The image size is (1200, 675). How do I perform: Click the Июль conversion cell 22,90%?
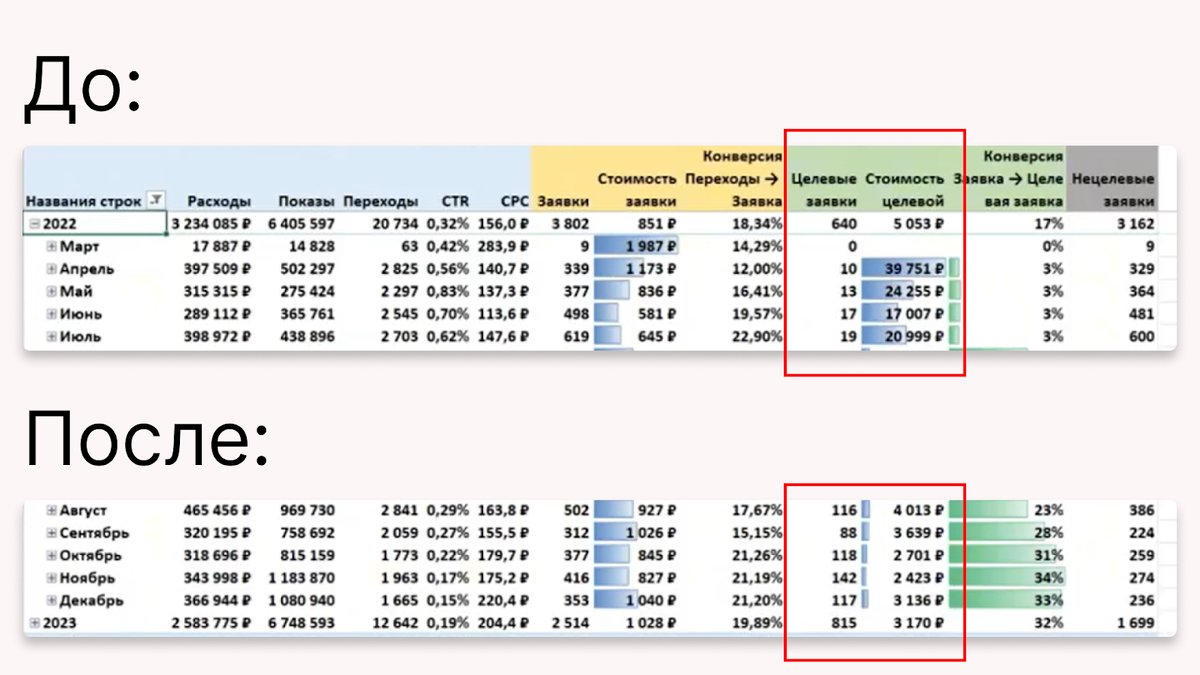pyautogui.click(x=757, y=337)
